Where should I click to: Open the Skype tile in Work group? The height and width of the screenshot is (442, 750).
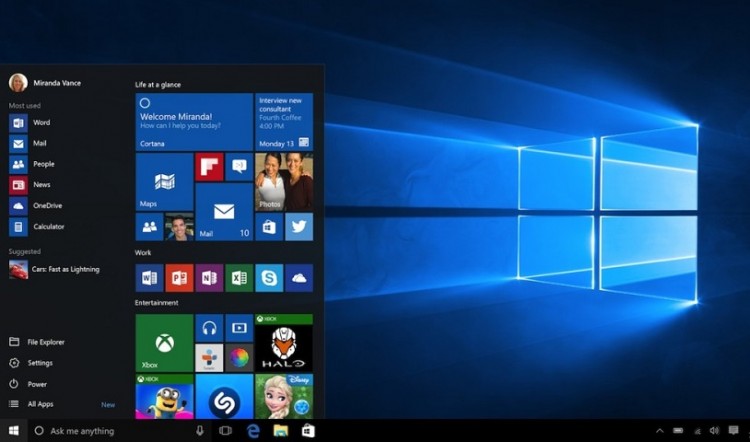pyautogui.click(x=269, y=278)
